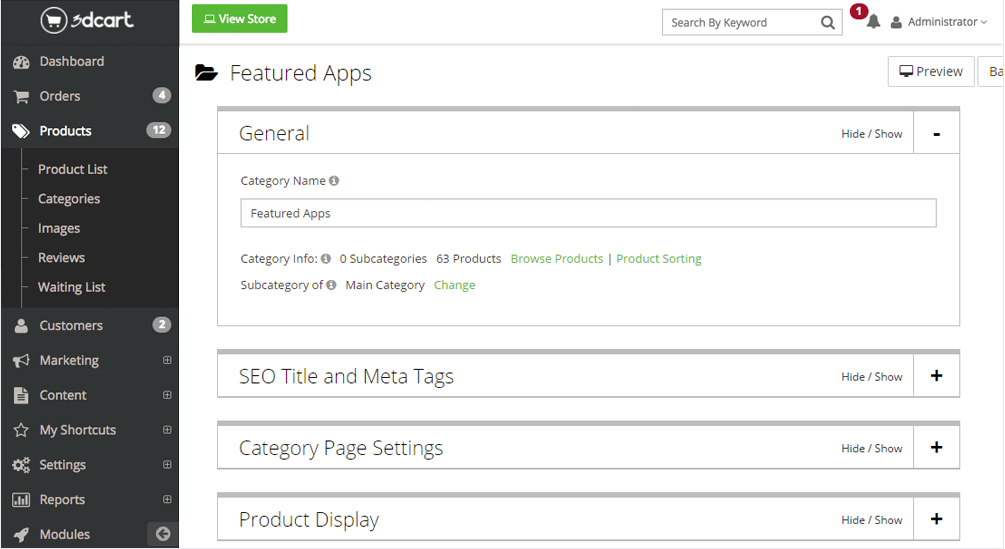Click the Category Info help icon
This screenshot has height=549, width=1005.
326,259
